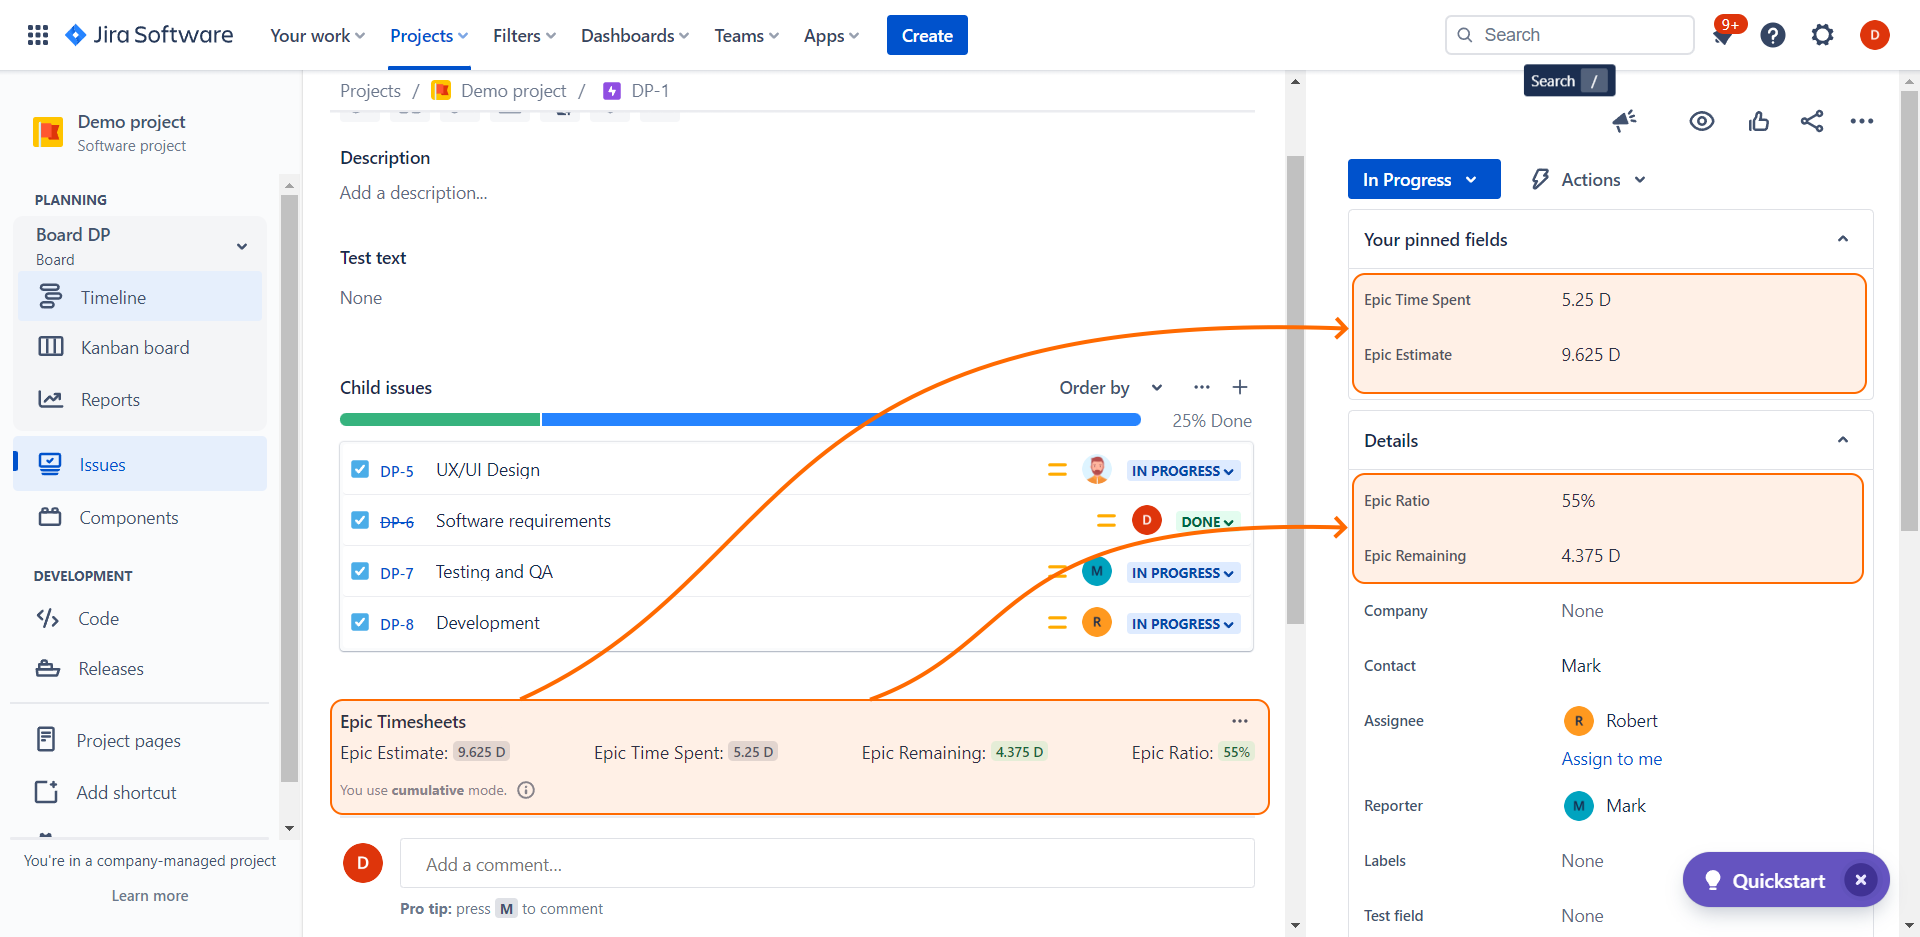
Task: Click inside the Add a comment field
Action: [x=826, y=864]
